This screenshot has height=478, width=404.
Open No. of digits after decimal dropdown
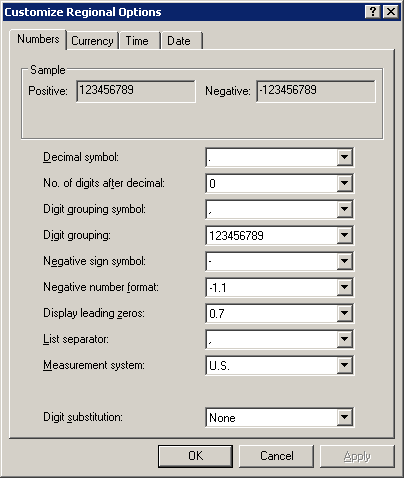tap(344, 183)
